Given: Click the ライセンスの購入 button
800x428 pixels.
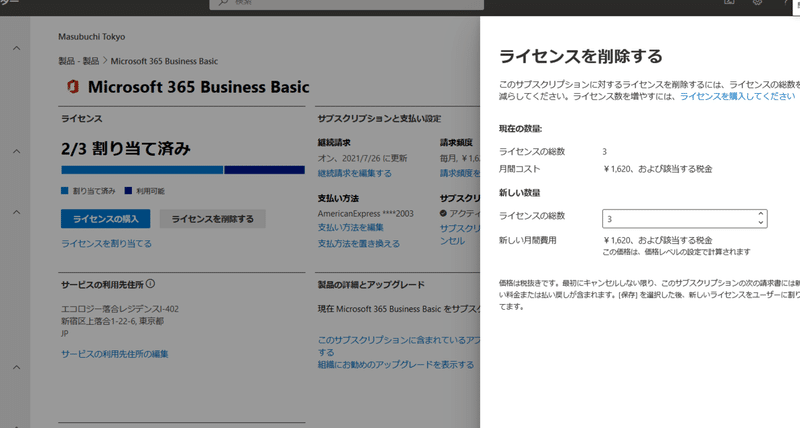Looking at the screenshot, I should (x=106, y=219).
